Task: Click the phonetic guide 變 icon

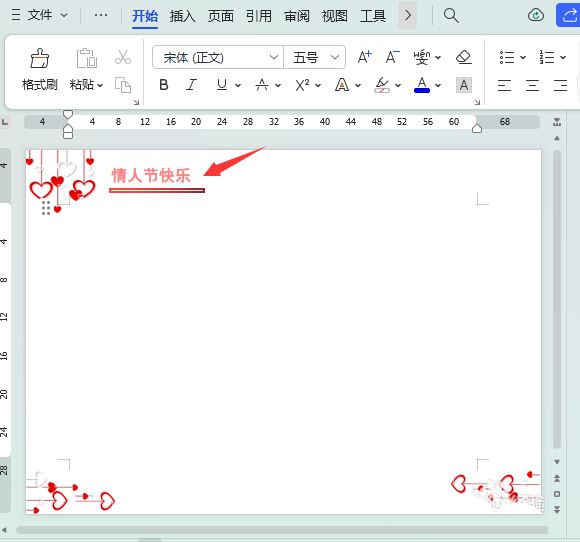Action: (x=422, y=57)
